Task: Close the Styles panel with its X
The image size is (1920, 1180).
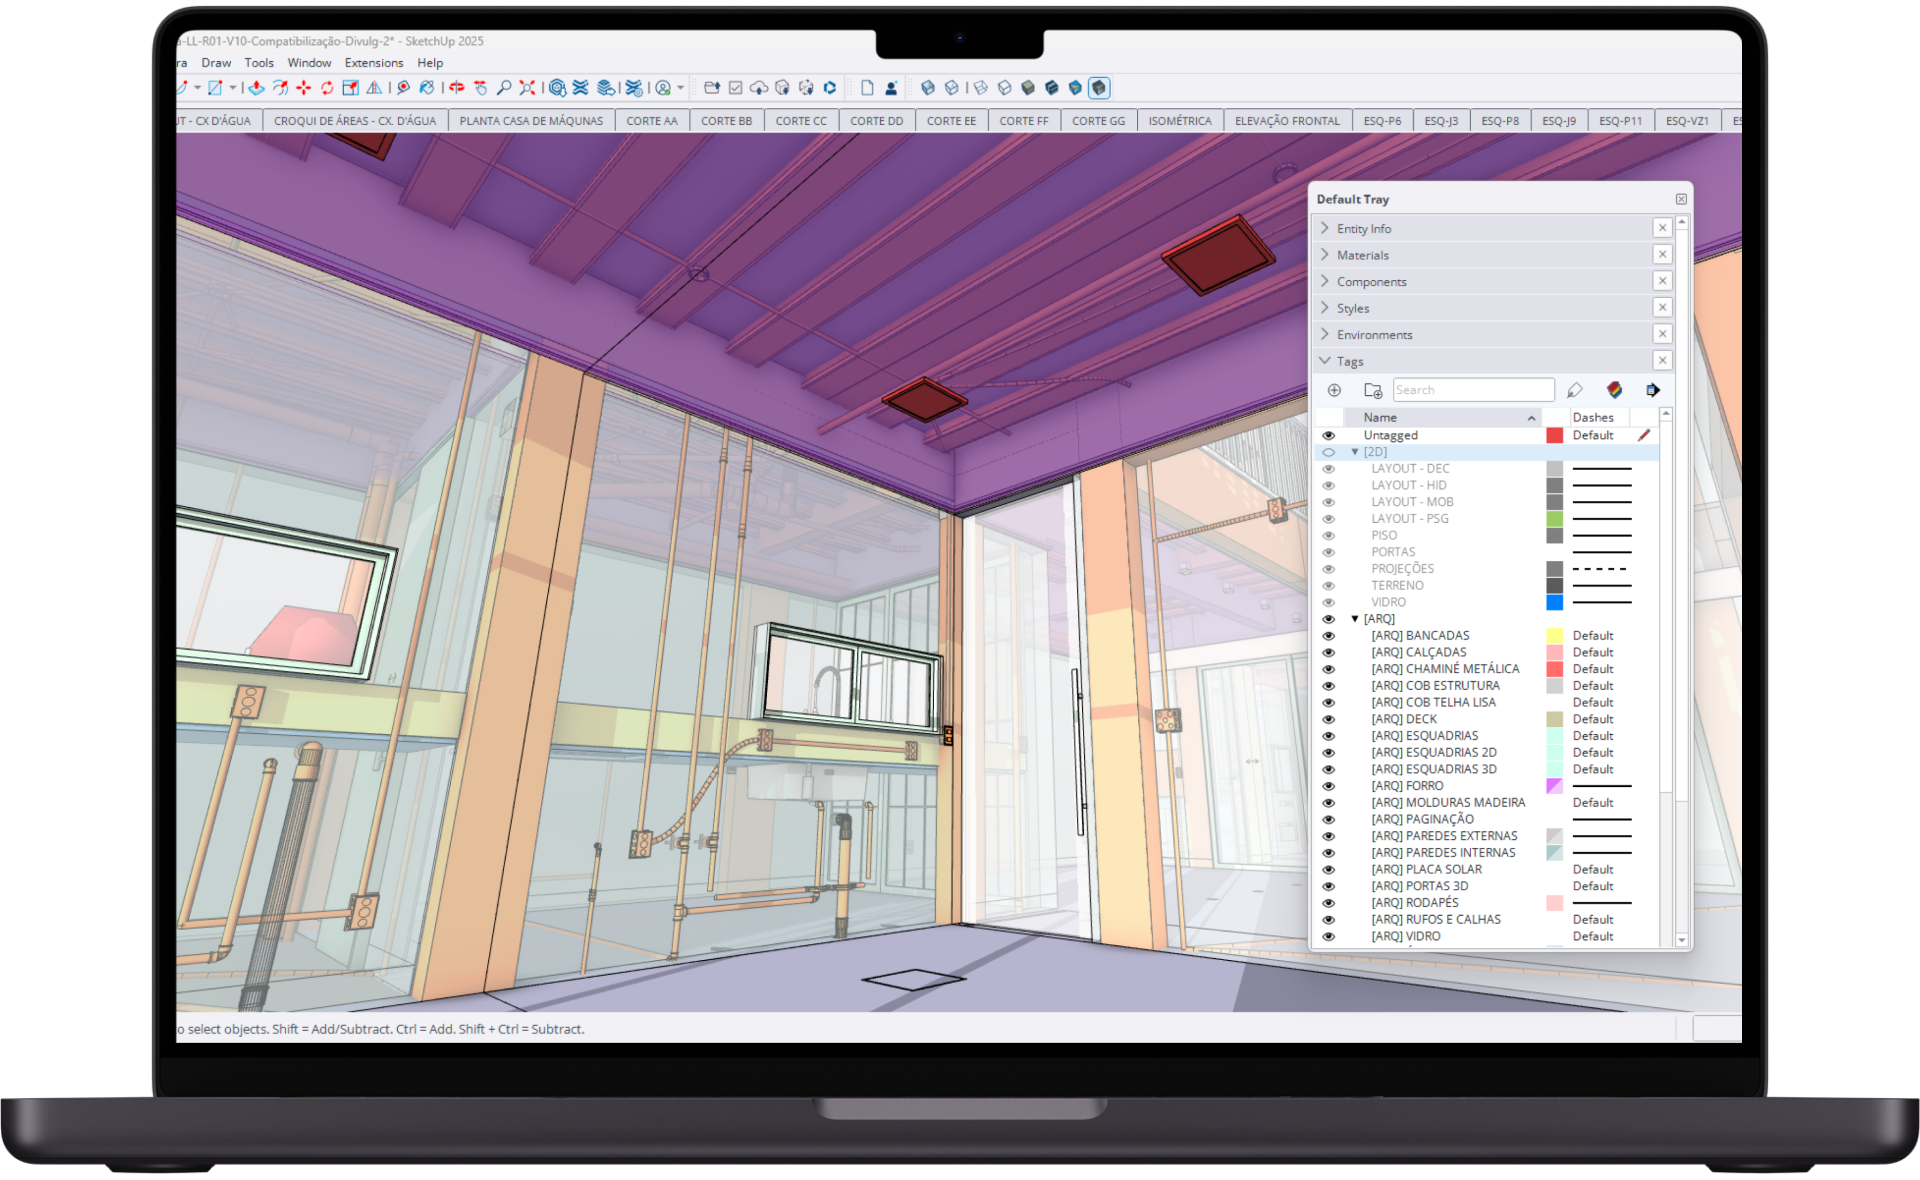Action: 1662,308
